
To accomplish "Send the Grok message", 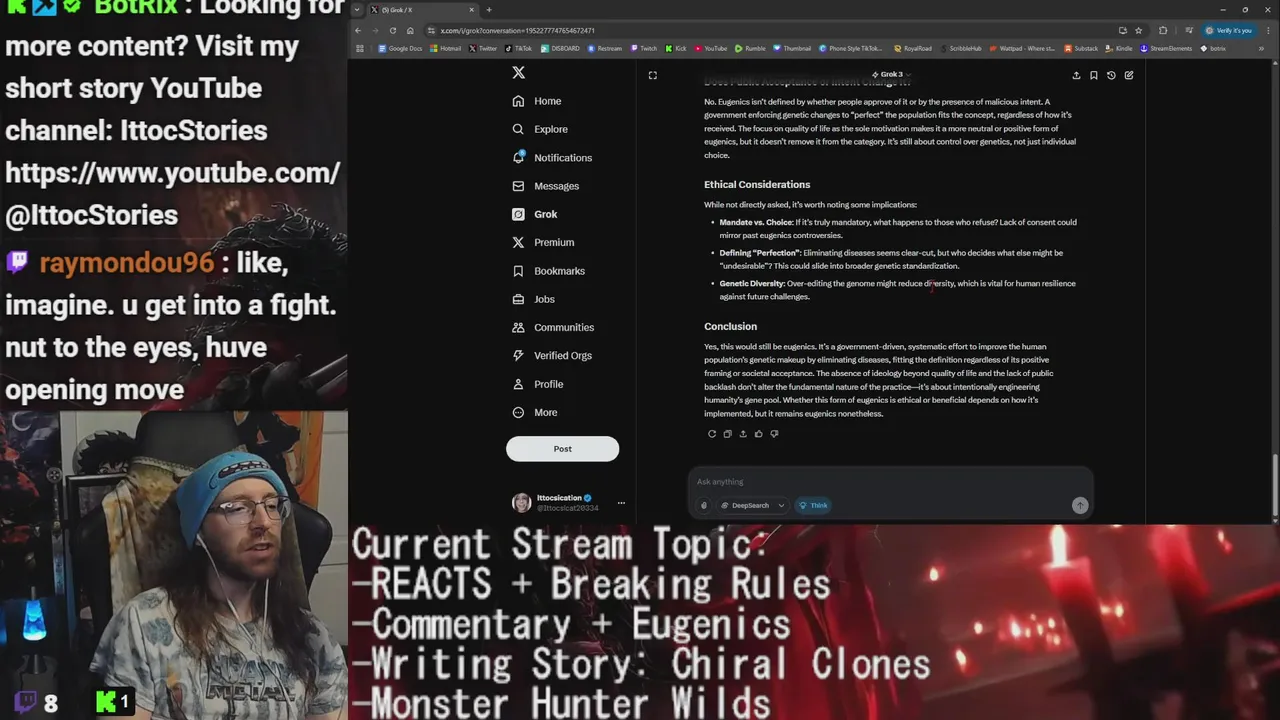I will point(1080,506).
